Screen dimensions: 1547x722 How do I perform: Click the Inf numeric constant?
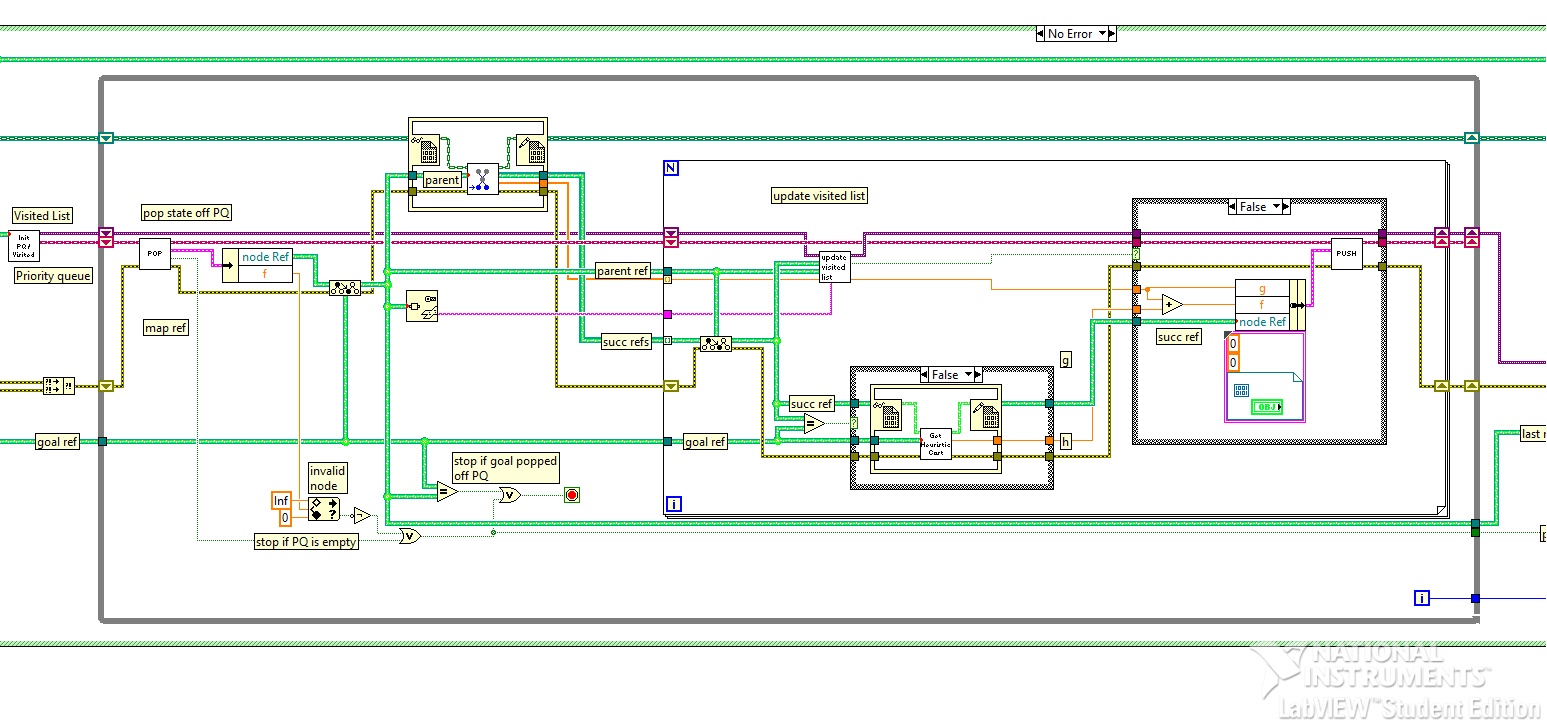(281, 501)
